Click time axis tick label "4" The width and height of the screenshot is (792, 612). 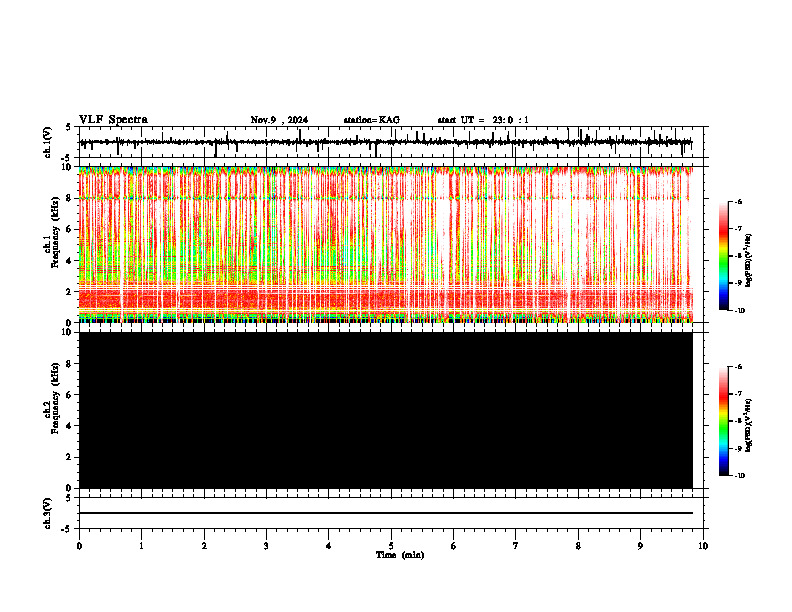point(329,546)
